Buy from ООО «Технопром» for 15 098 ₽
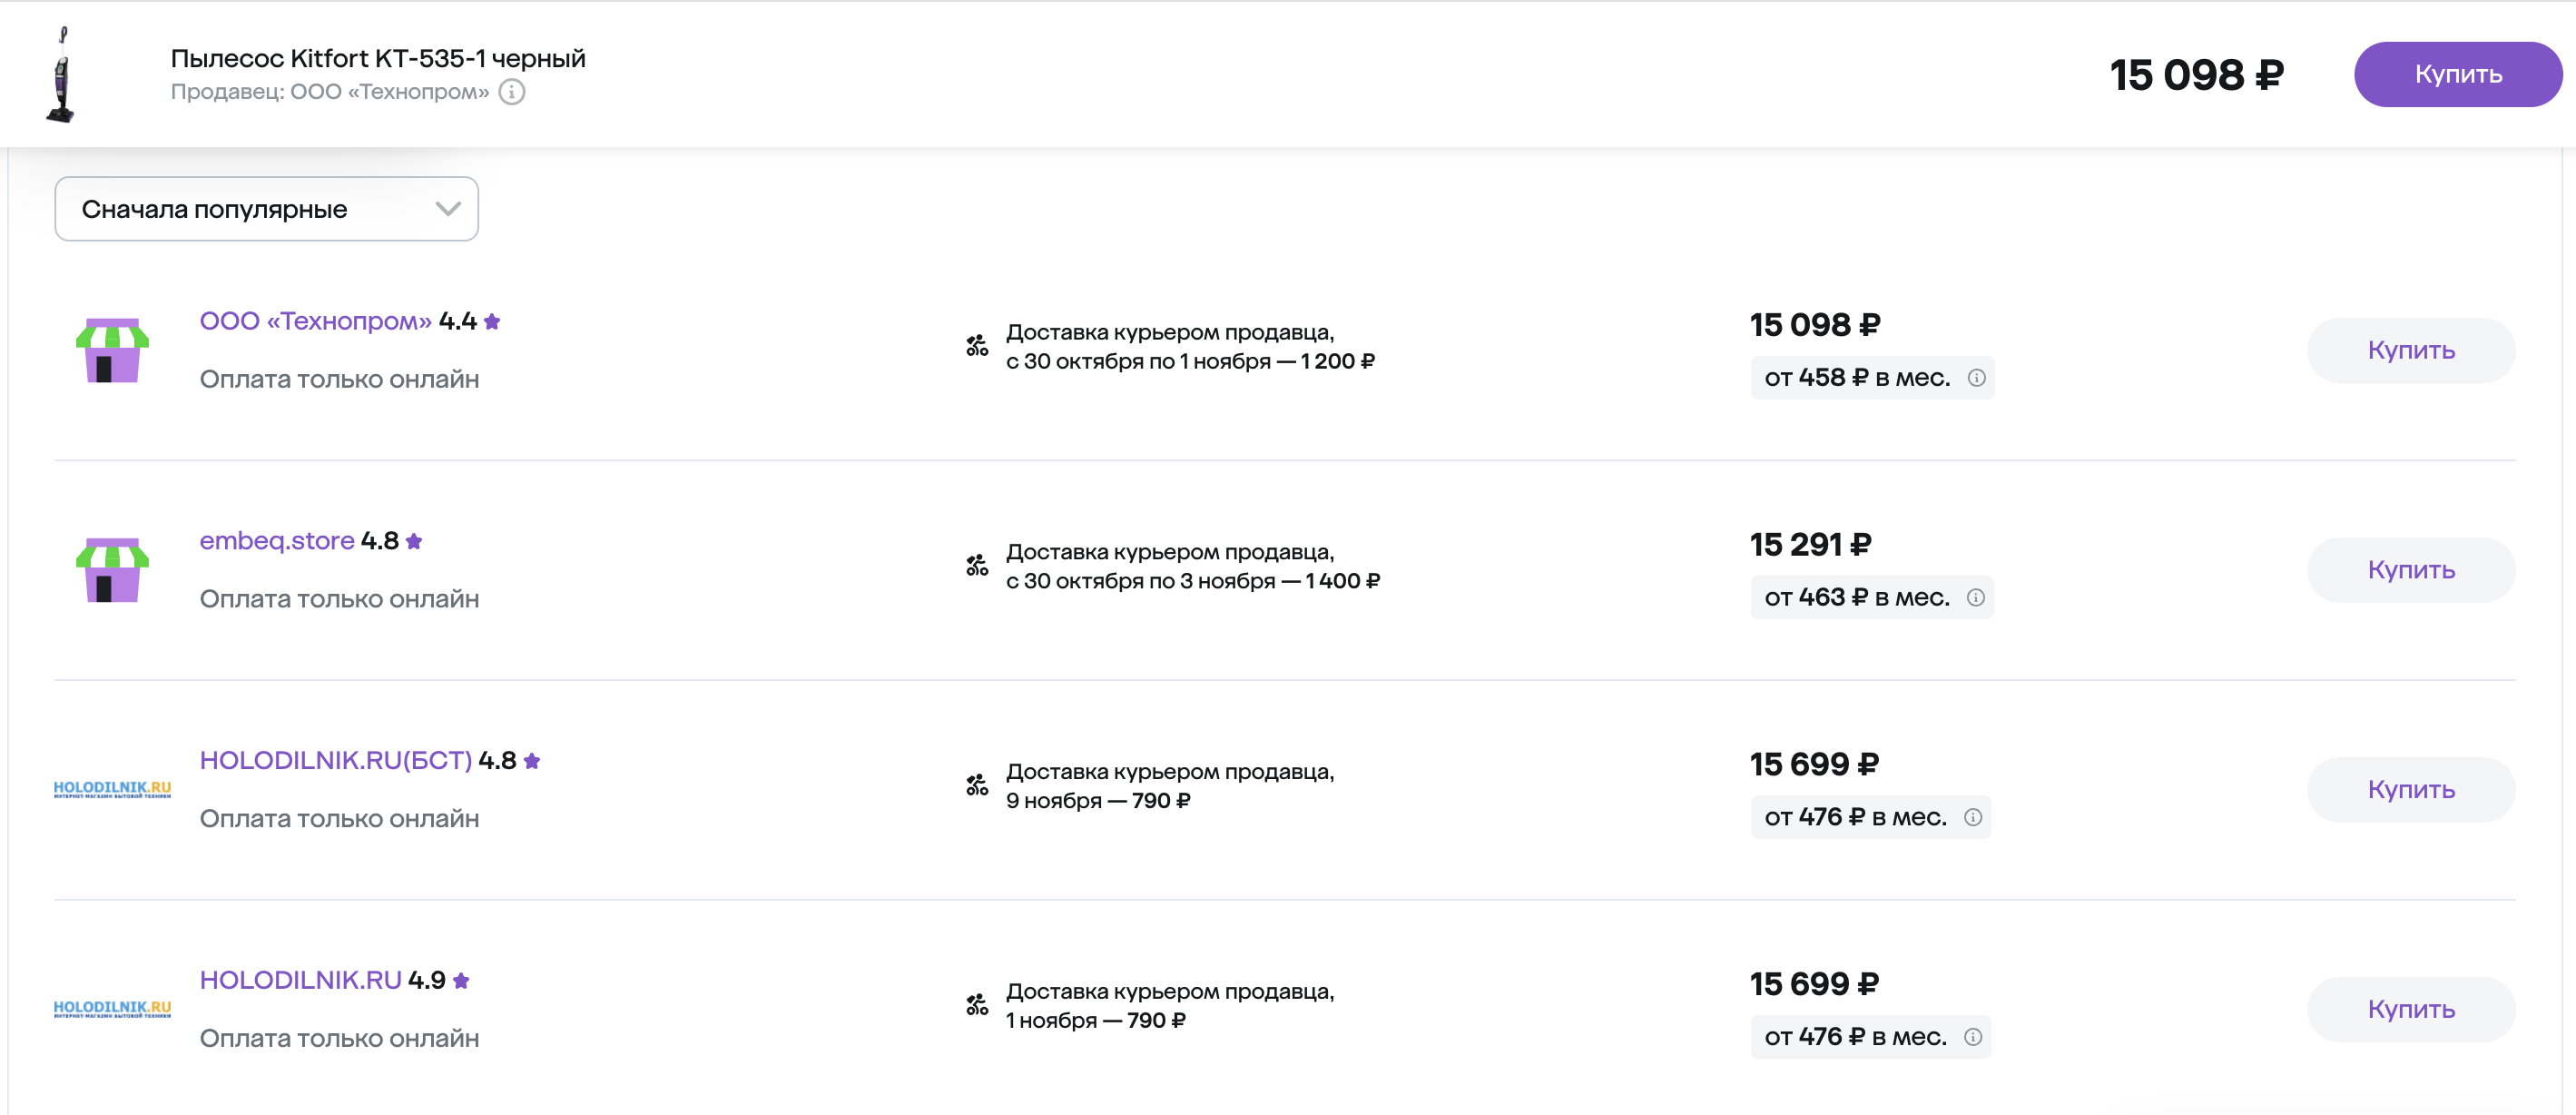 [2410, 350]
